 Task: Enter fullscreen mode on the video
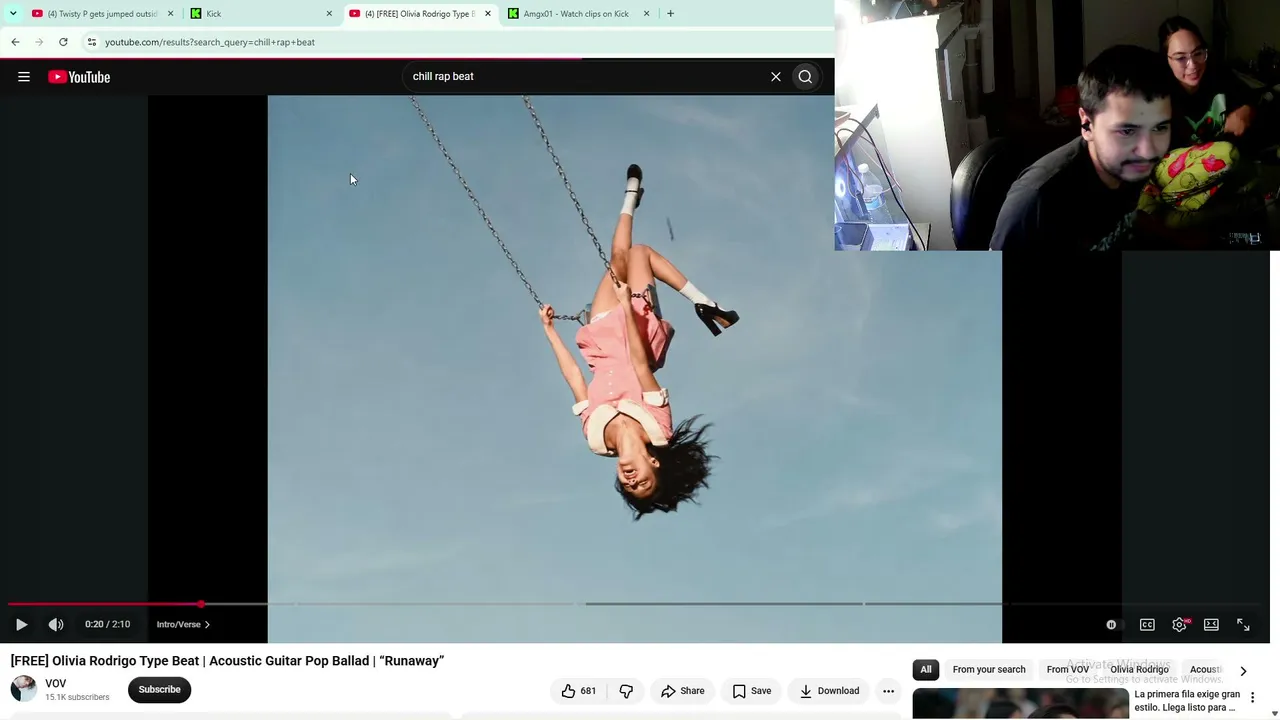[x=1243, y=624]
